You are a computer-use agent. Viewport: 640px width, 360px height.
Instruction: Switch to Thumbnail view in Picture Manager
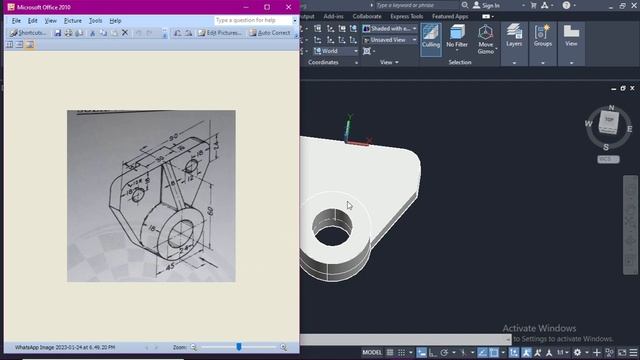(x=9, y=44)
